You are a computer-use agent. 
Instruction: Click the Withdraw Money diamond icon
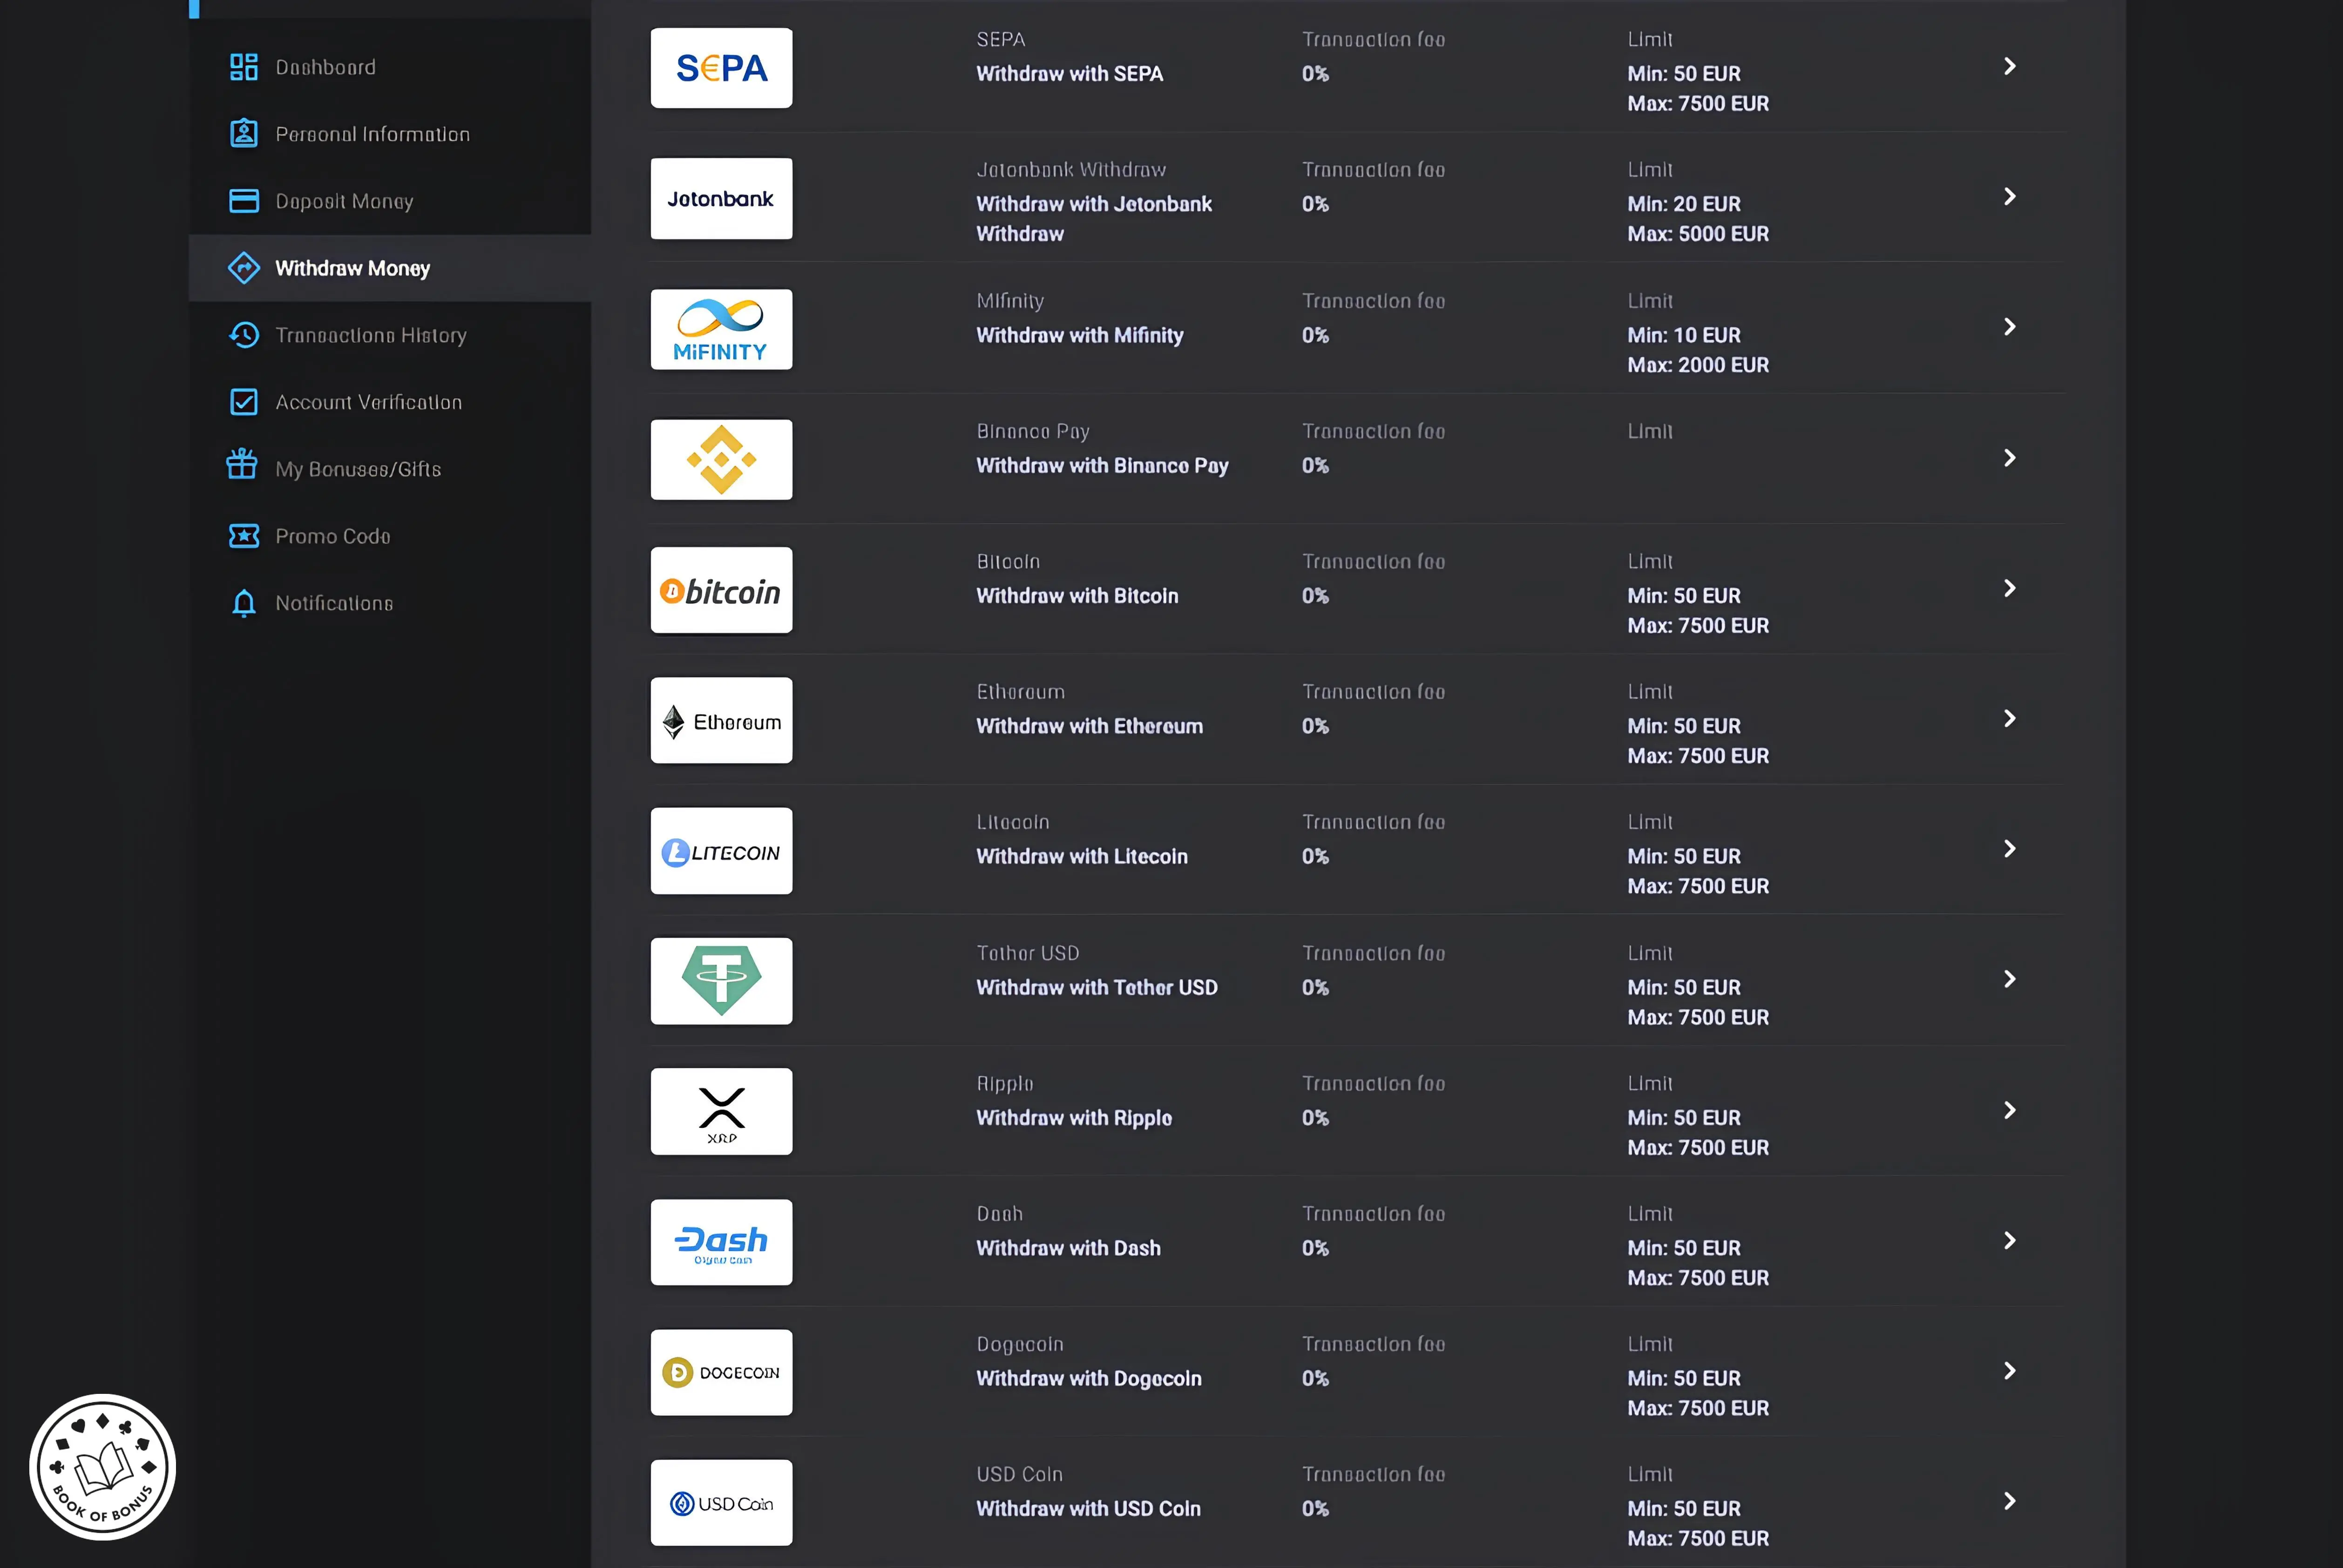243,268
